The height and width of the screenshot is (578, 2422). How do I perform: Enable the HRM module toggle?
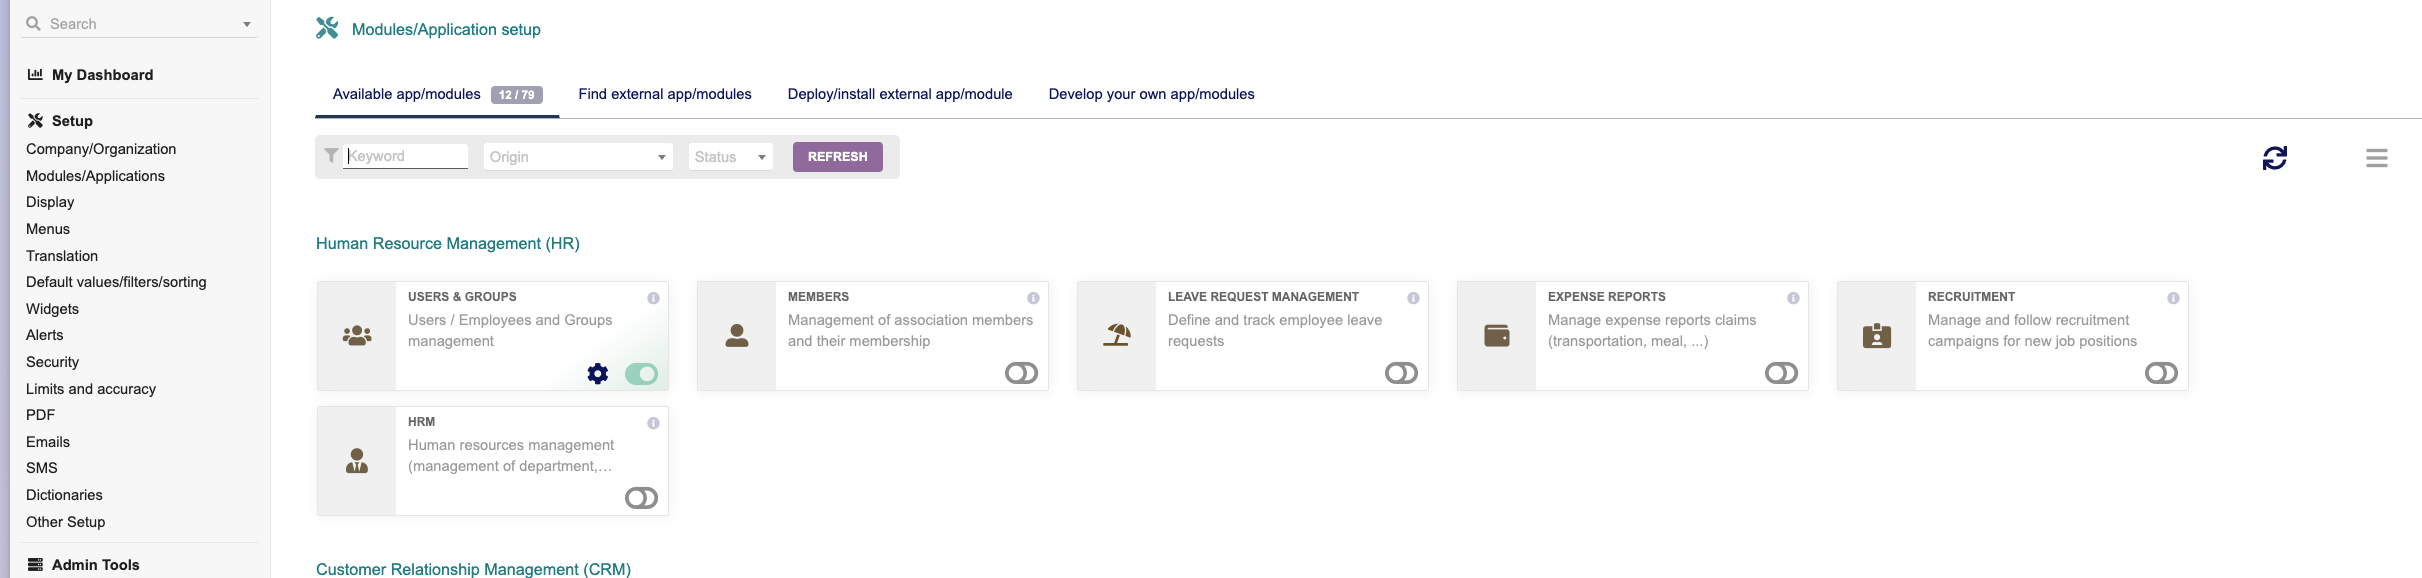click(641, 499)
